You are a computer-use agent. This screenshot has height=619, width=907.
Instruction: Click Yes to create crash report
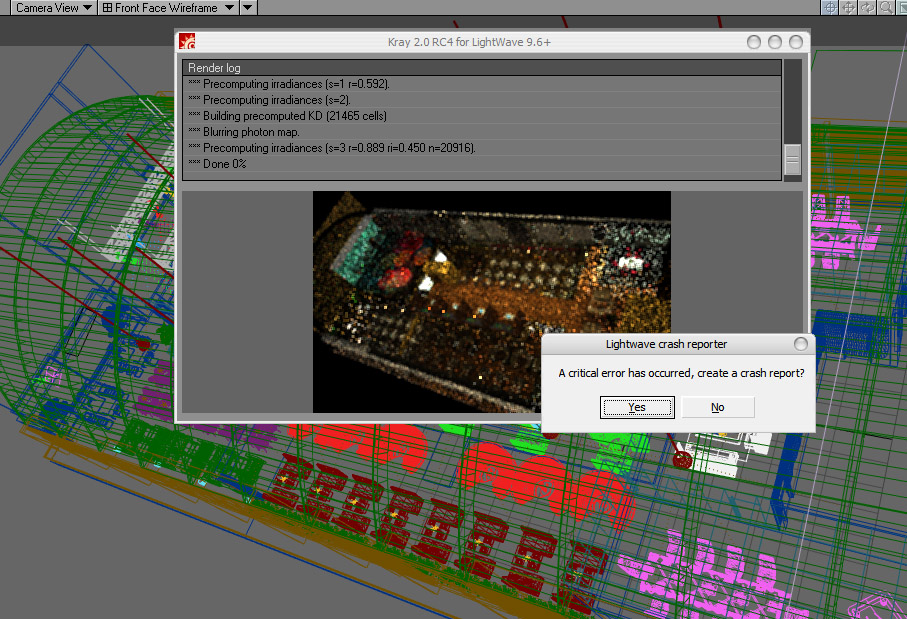click(637, 407)
